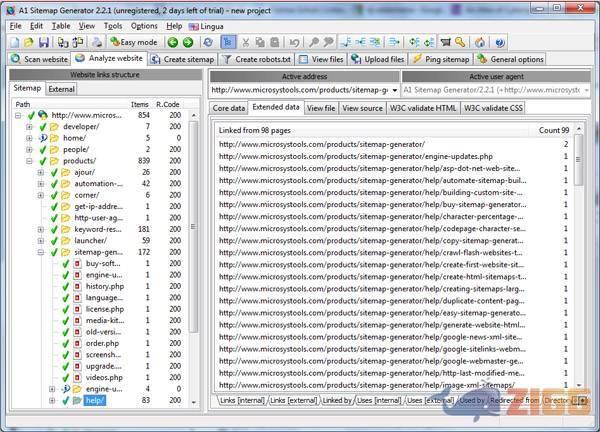Collapse the root website node
This screenshot has width=600, height=432.
[x=18, y=115]
